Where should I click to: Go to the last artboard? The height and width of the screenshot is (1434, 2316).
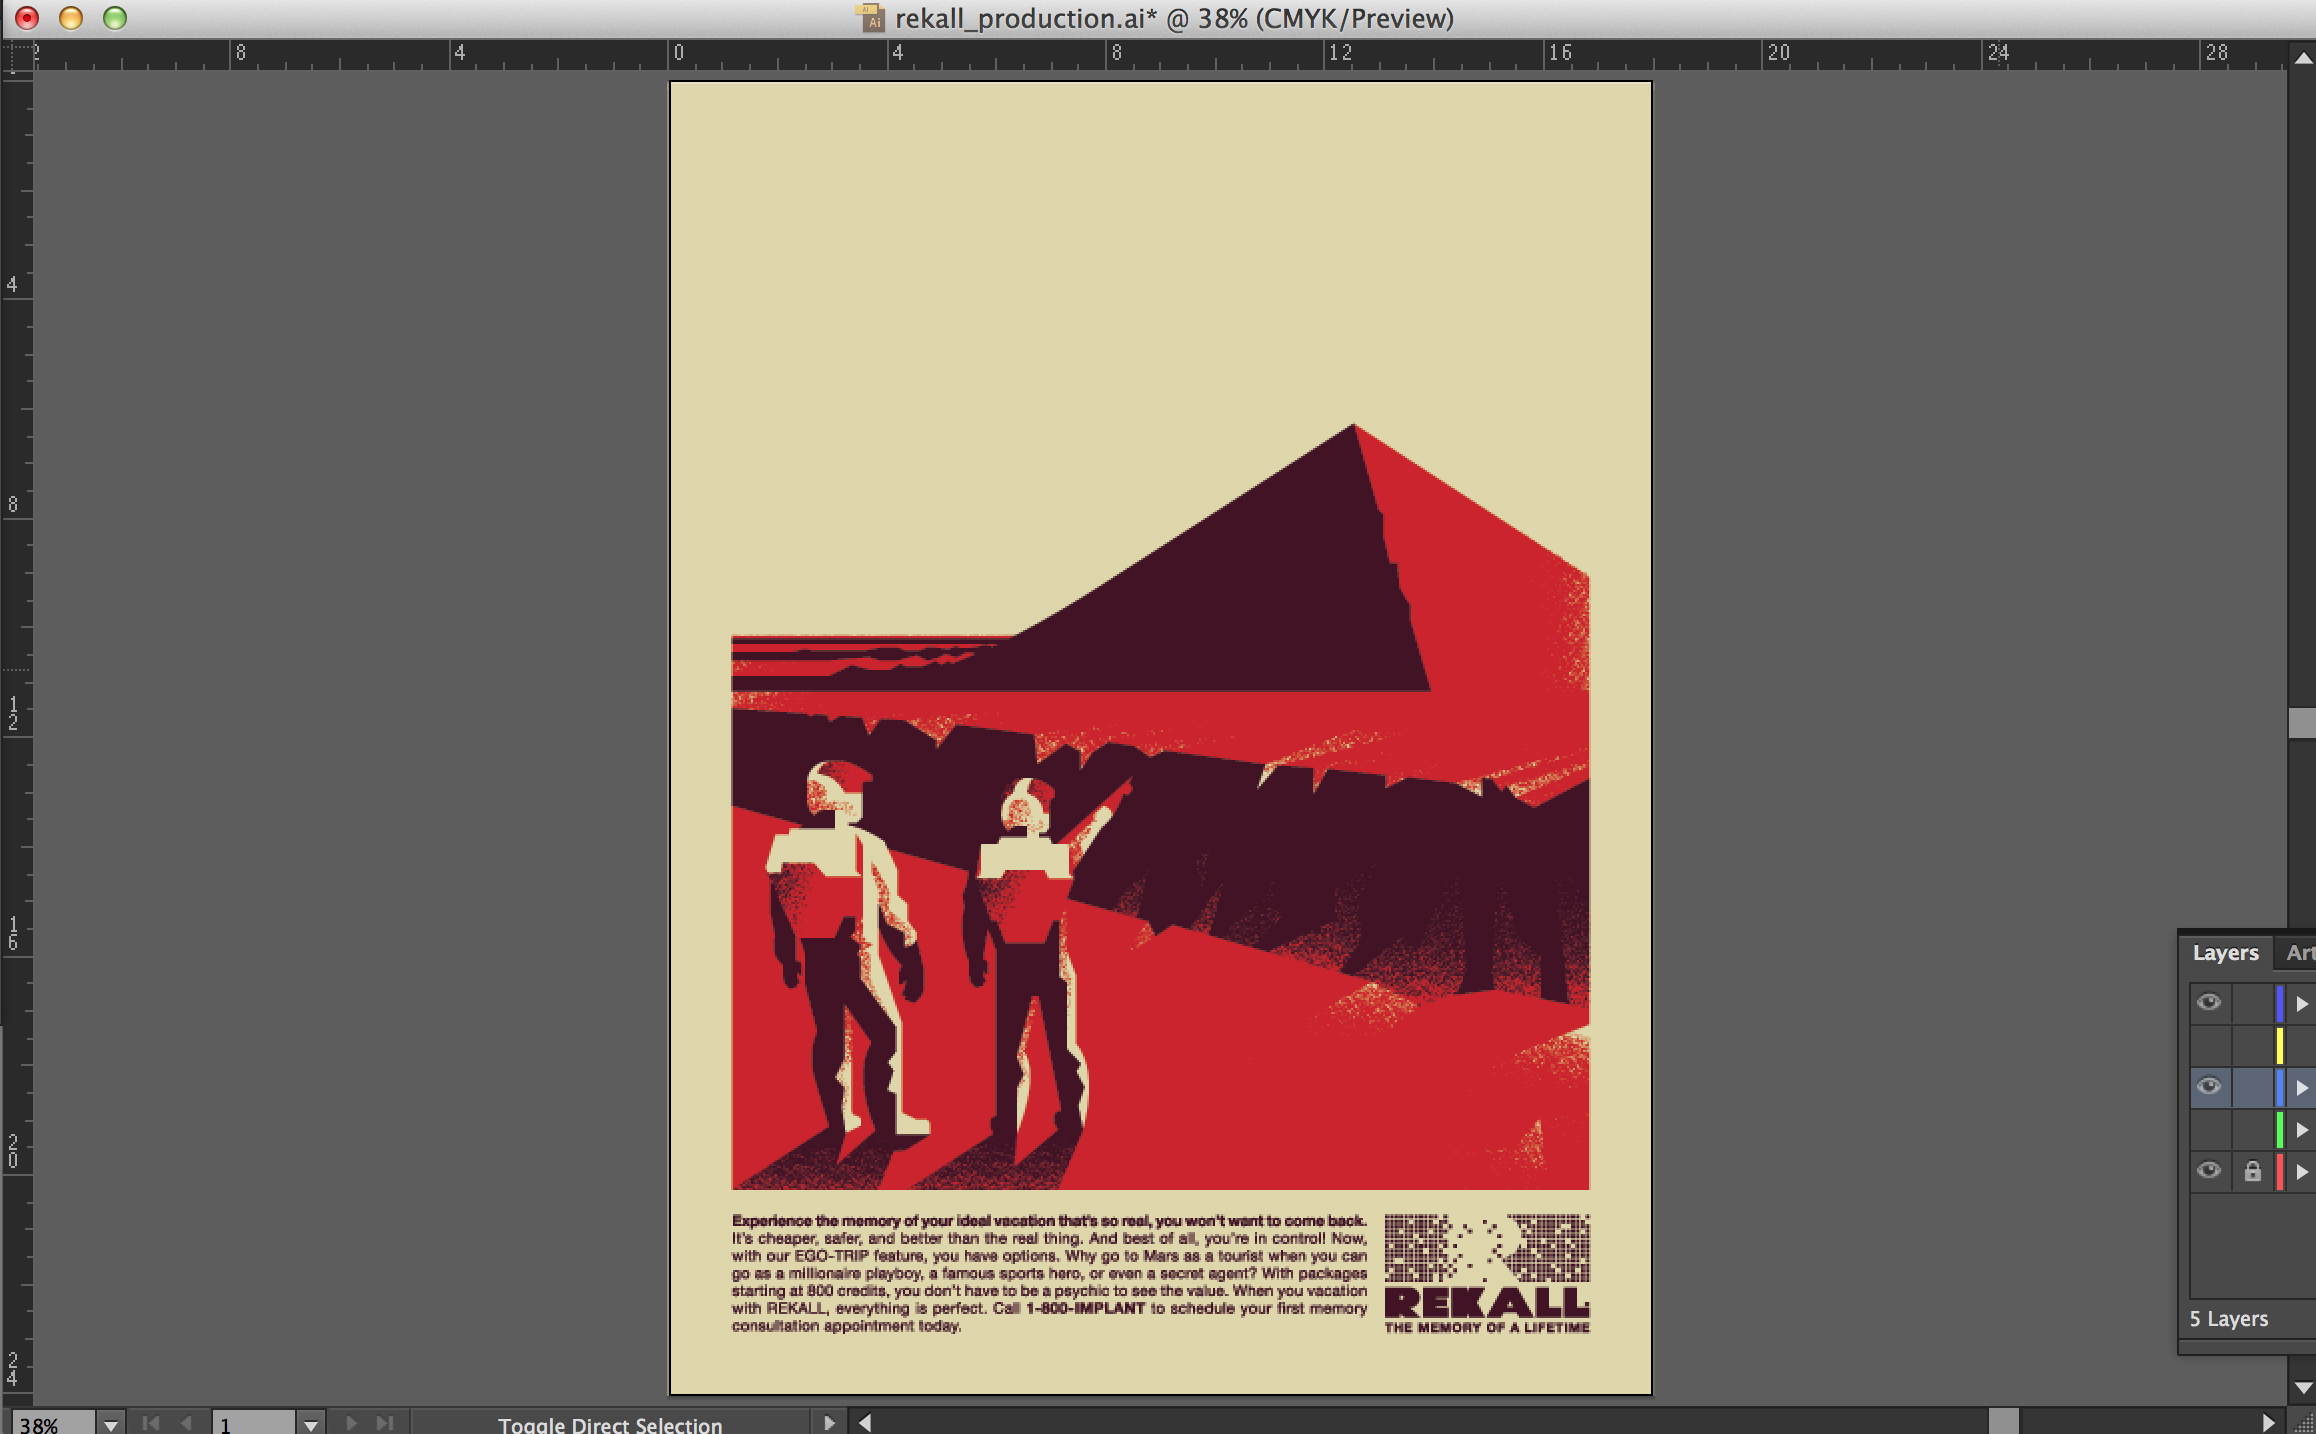point(385,1422)
